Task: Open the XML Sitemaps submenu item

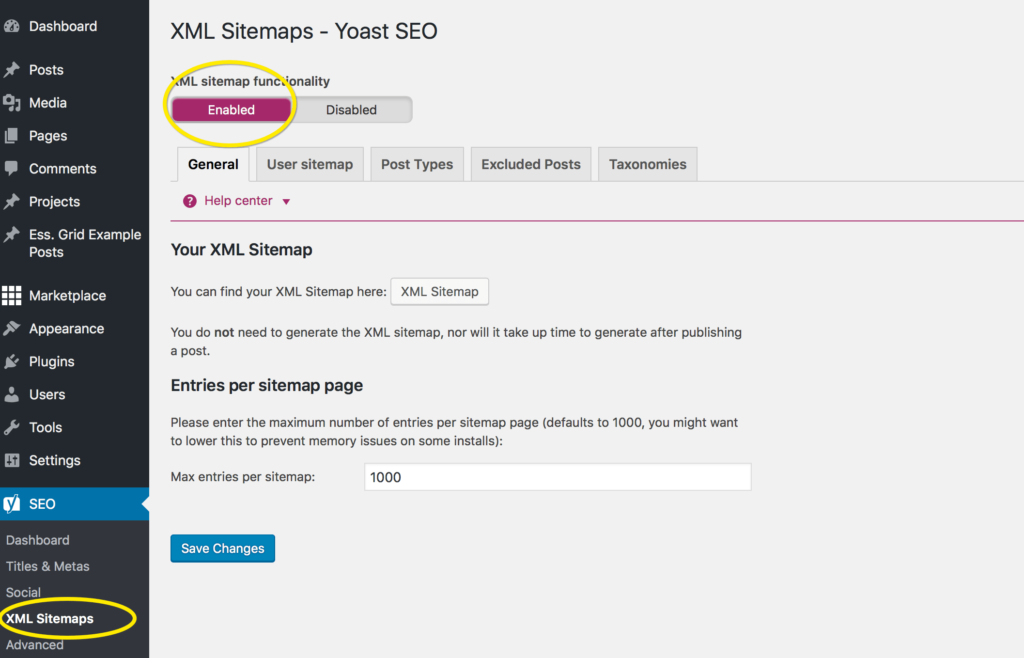Action: (x=50, y=618)
